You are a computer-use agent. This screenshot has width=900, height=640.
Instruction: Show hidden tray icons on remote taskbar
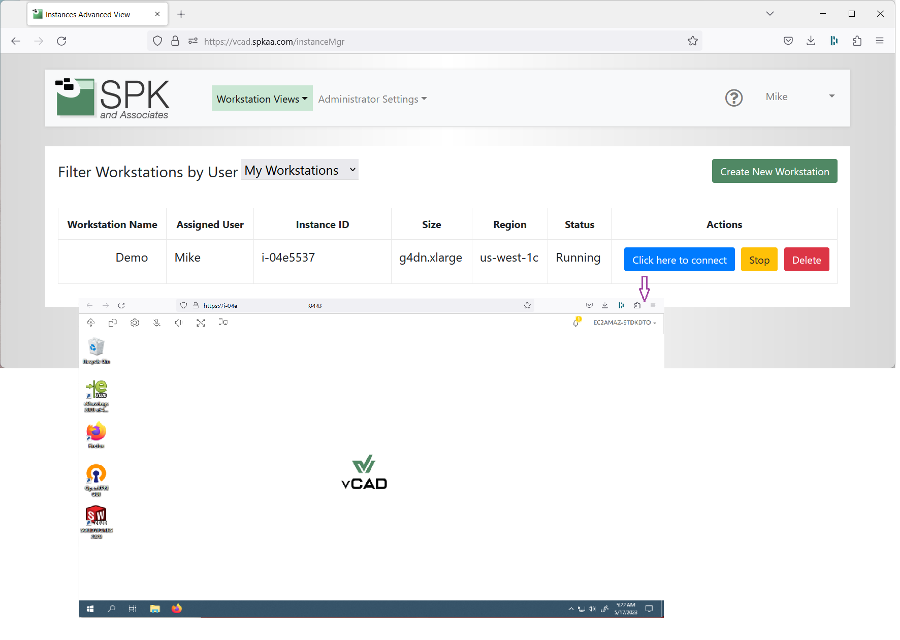pyautogui.click(x=571, y=609)
